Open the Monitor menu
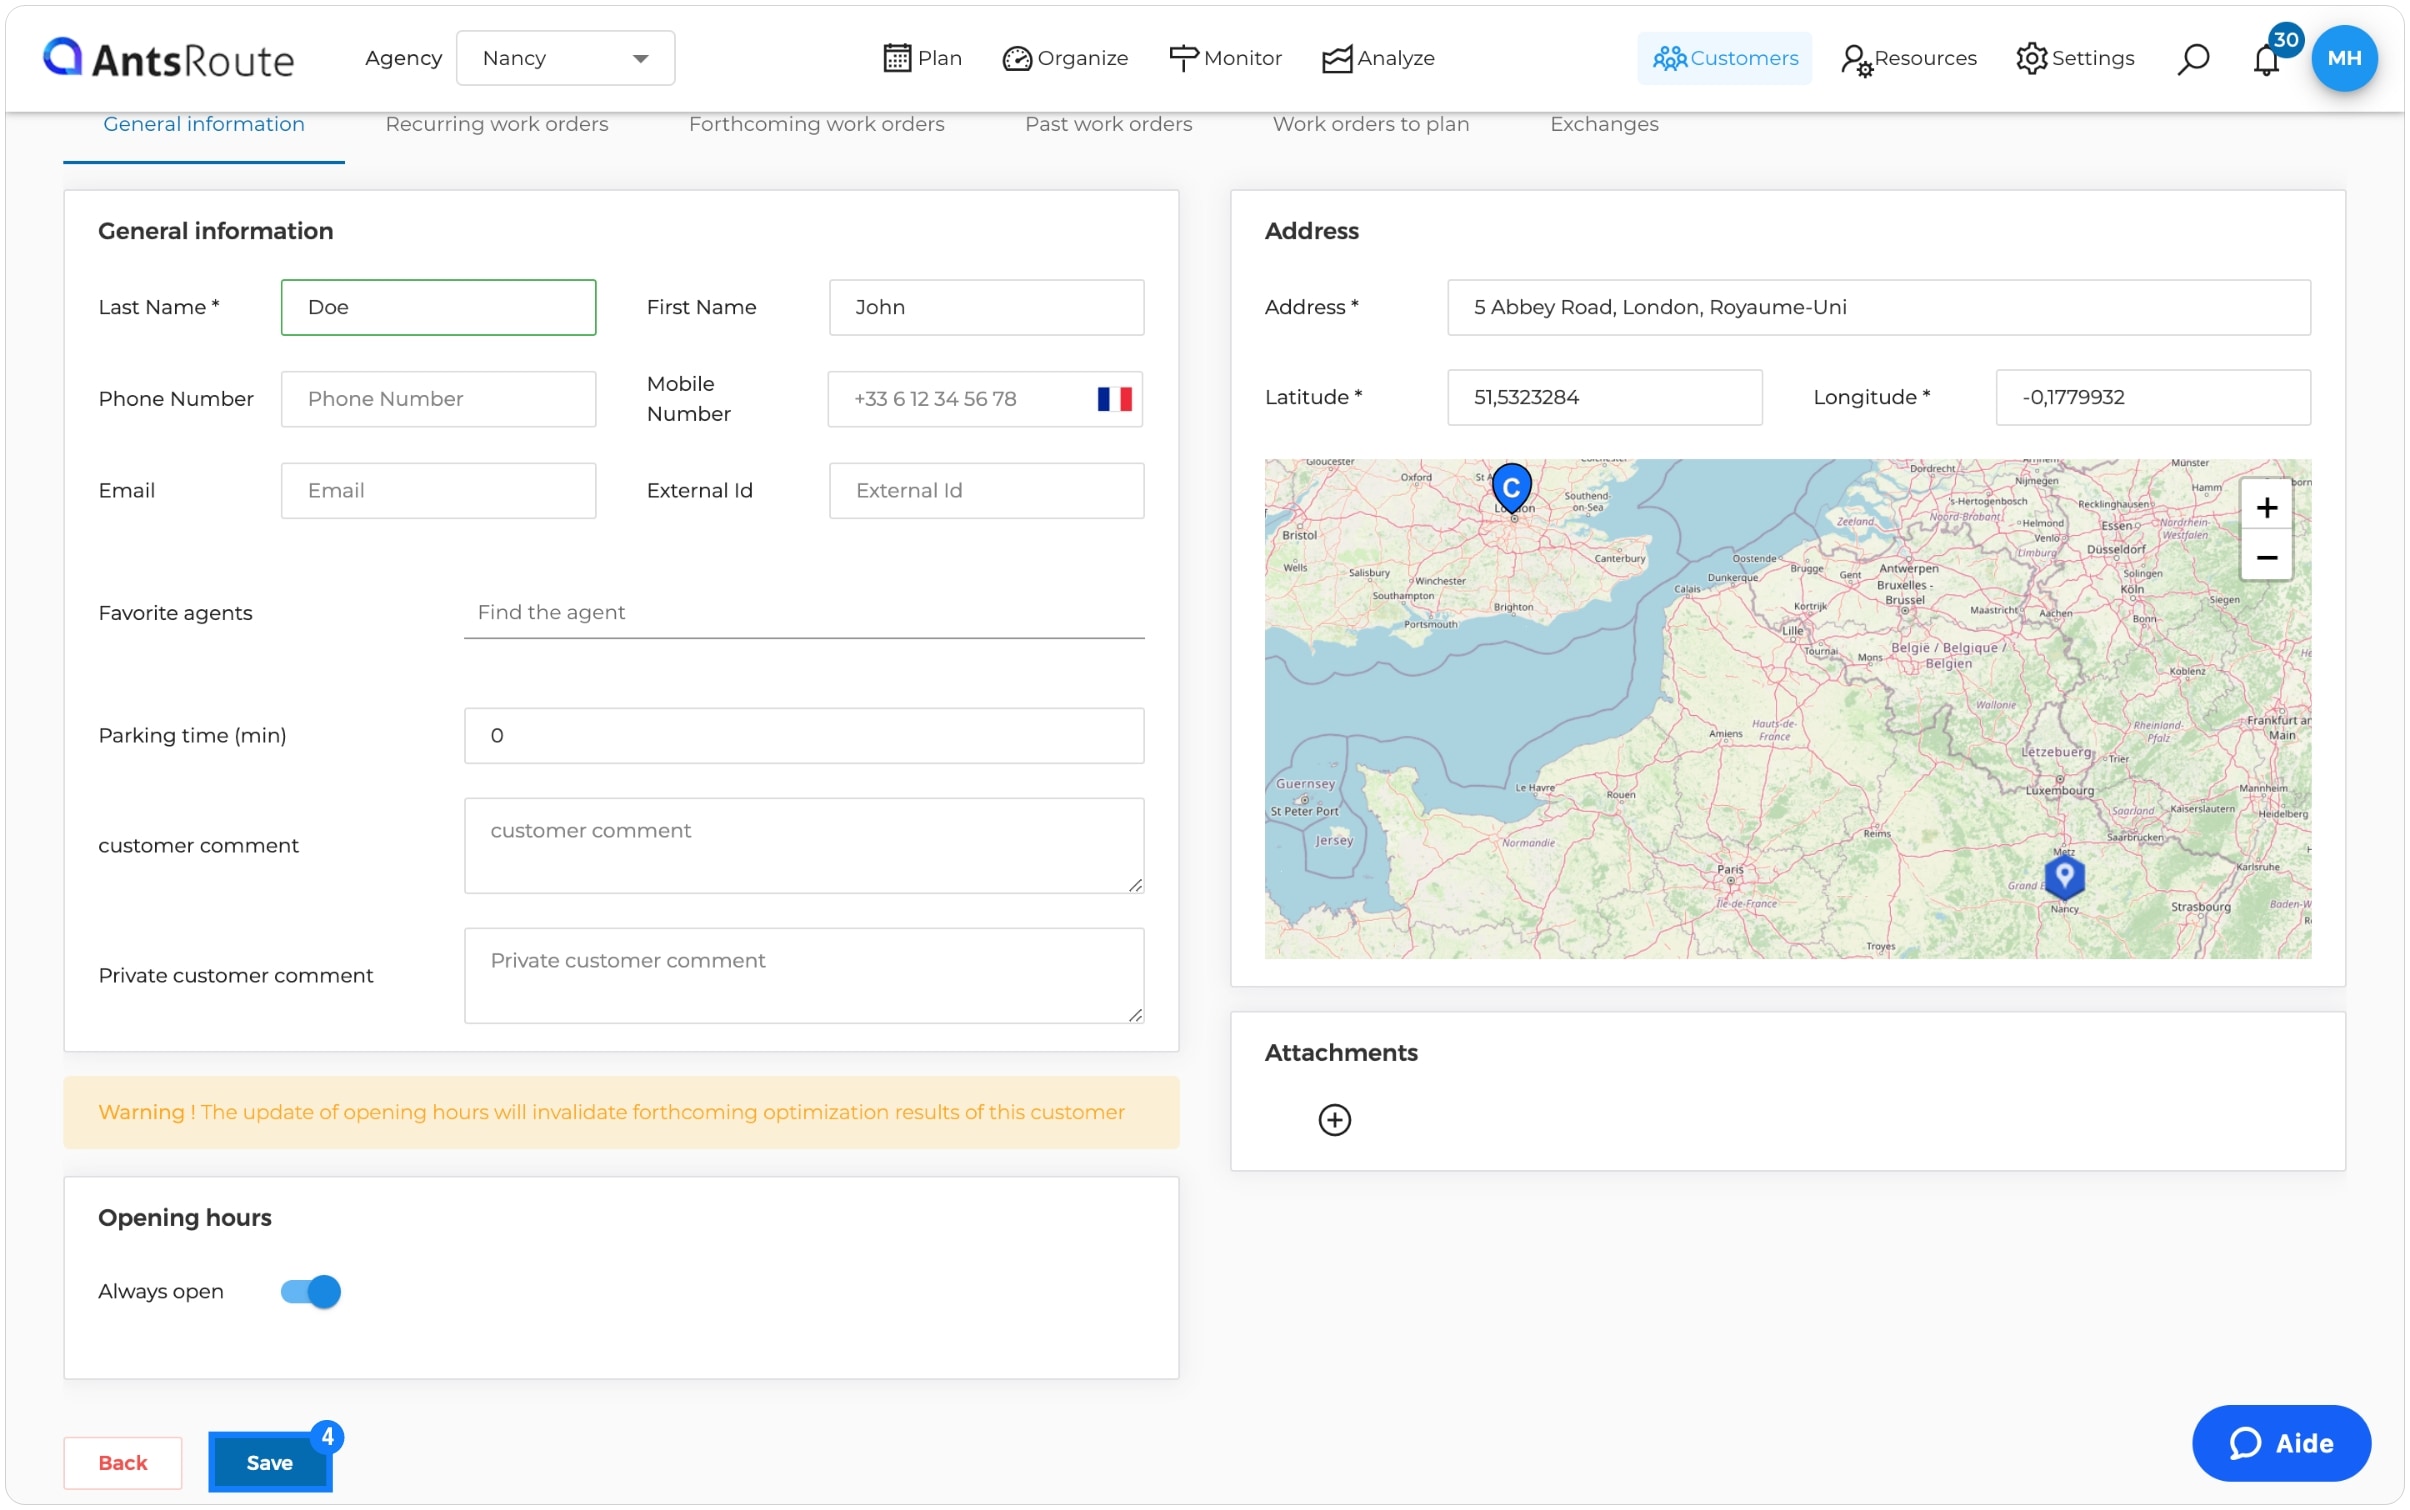Image resolution: width=2410 pixels, height=1510 pixels. (x=1225, y=58)
